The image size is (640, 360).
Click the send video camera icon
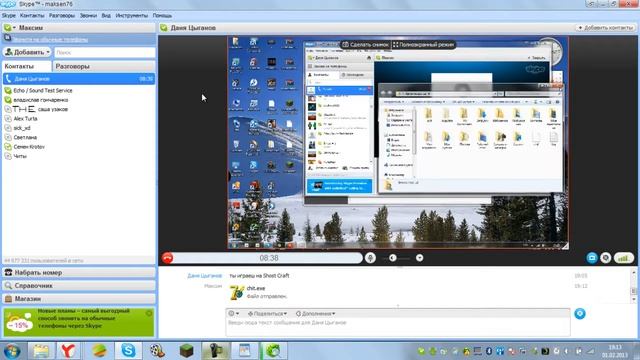(592, 258)
